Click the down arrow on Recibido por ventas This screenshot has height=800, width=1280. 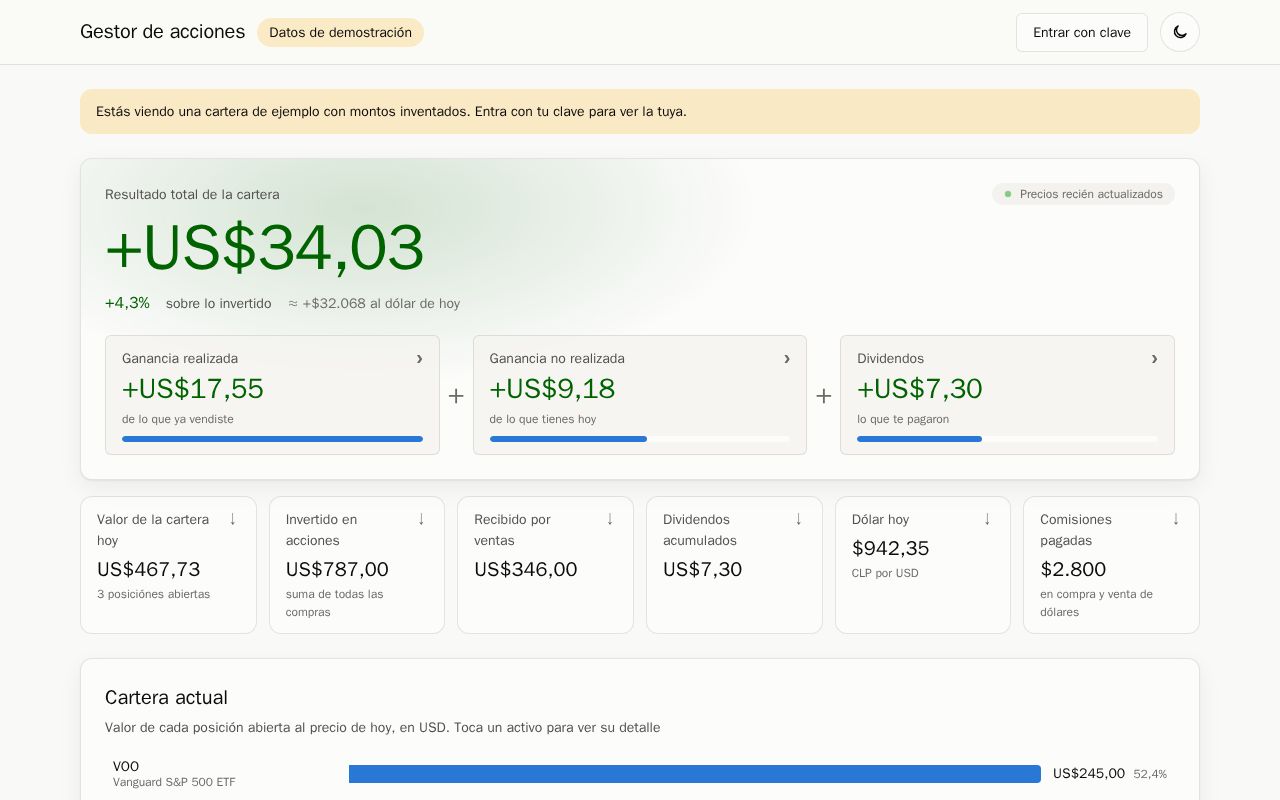[610, 519]
